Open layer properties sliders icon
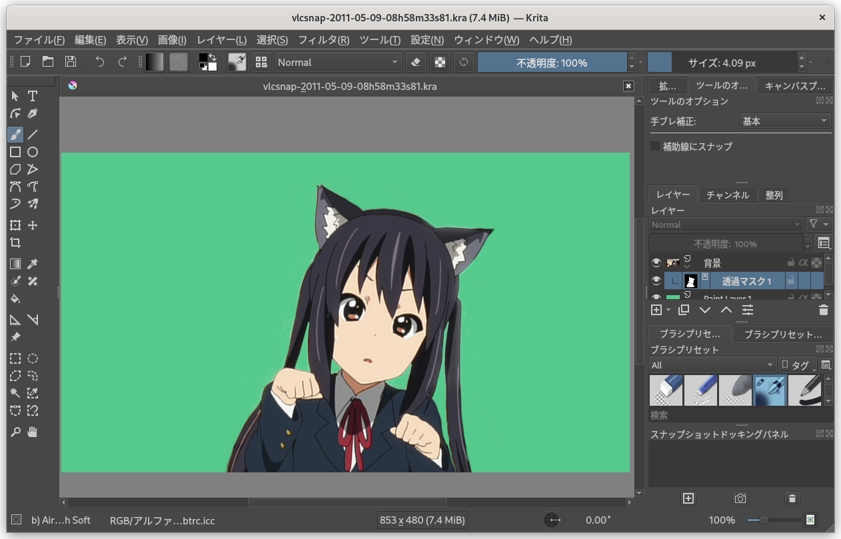841x539 pixels. pyautogui.click(x=748, y=310)
